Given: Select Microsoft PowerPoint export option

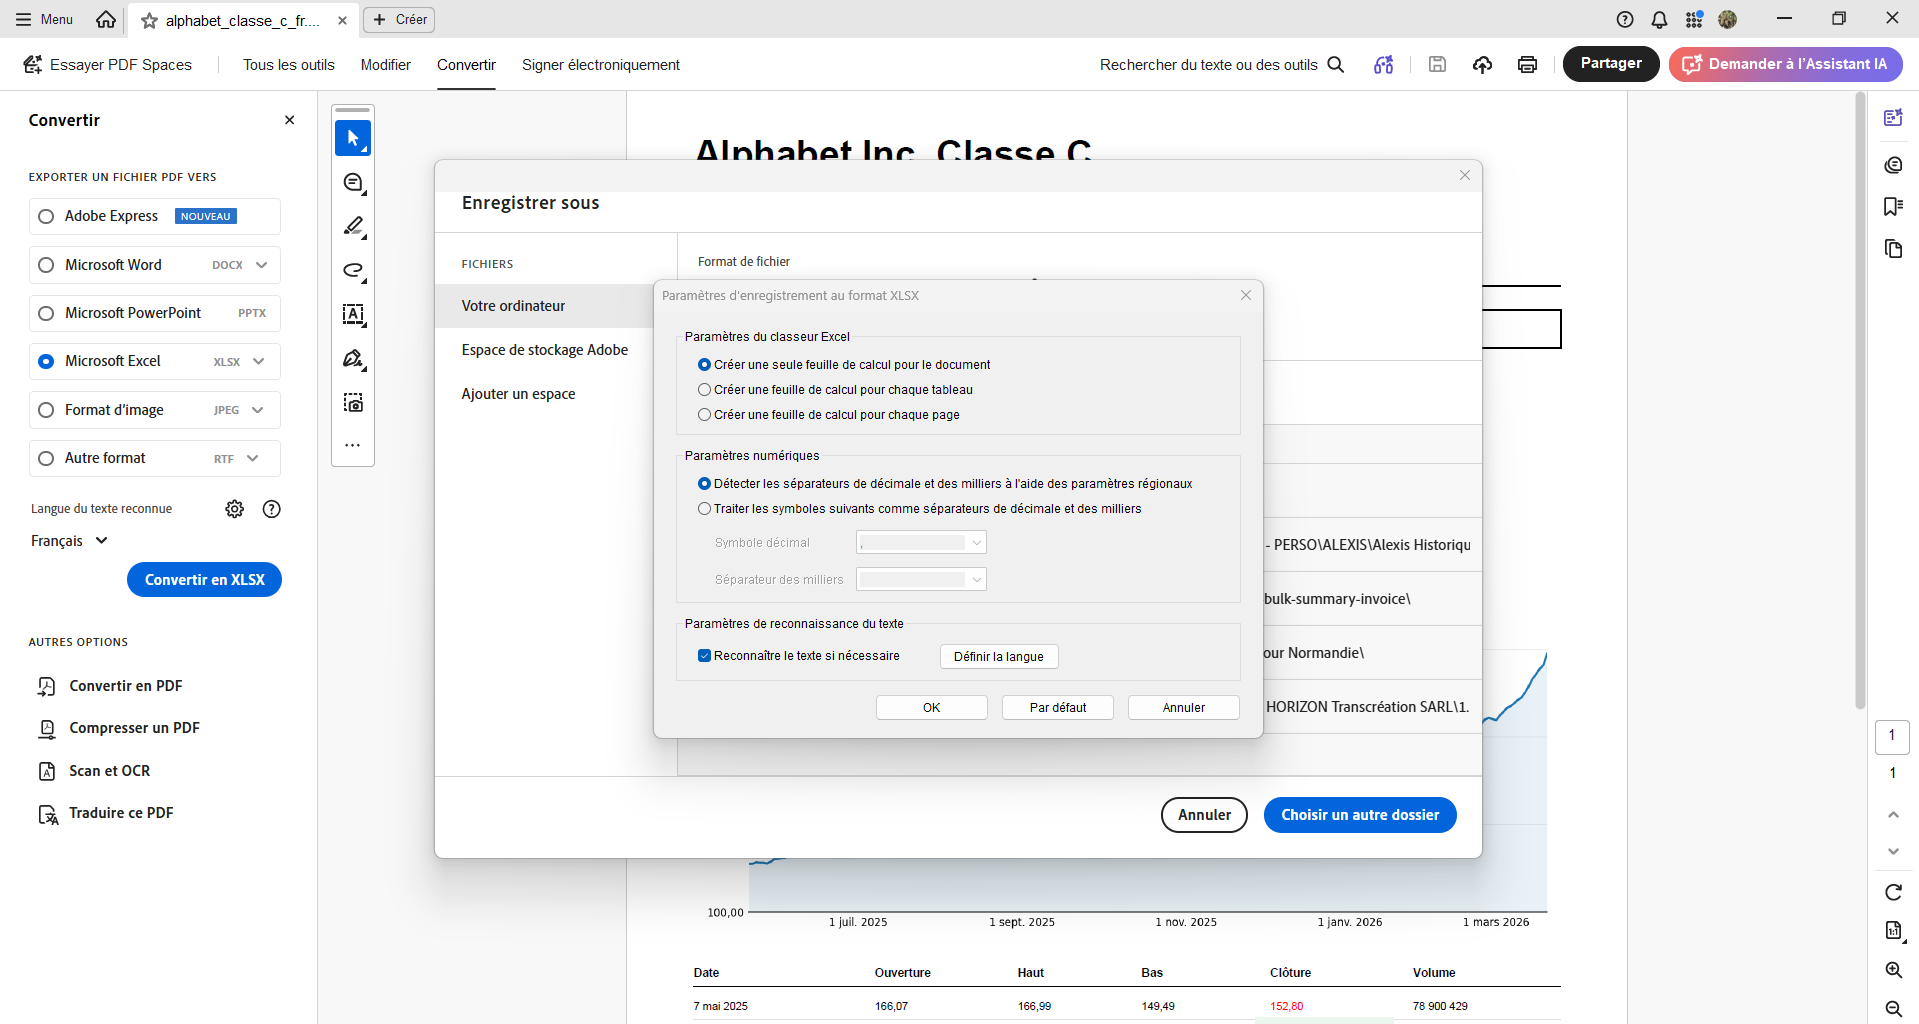Looking at the screenshot, I should 155,313.
